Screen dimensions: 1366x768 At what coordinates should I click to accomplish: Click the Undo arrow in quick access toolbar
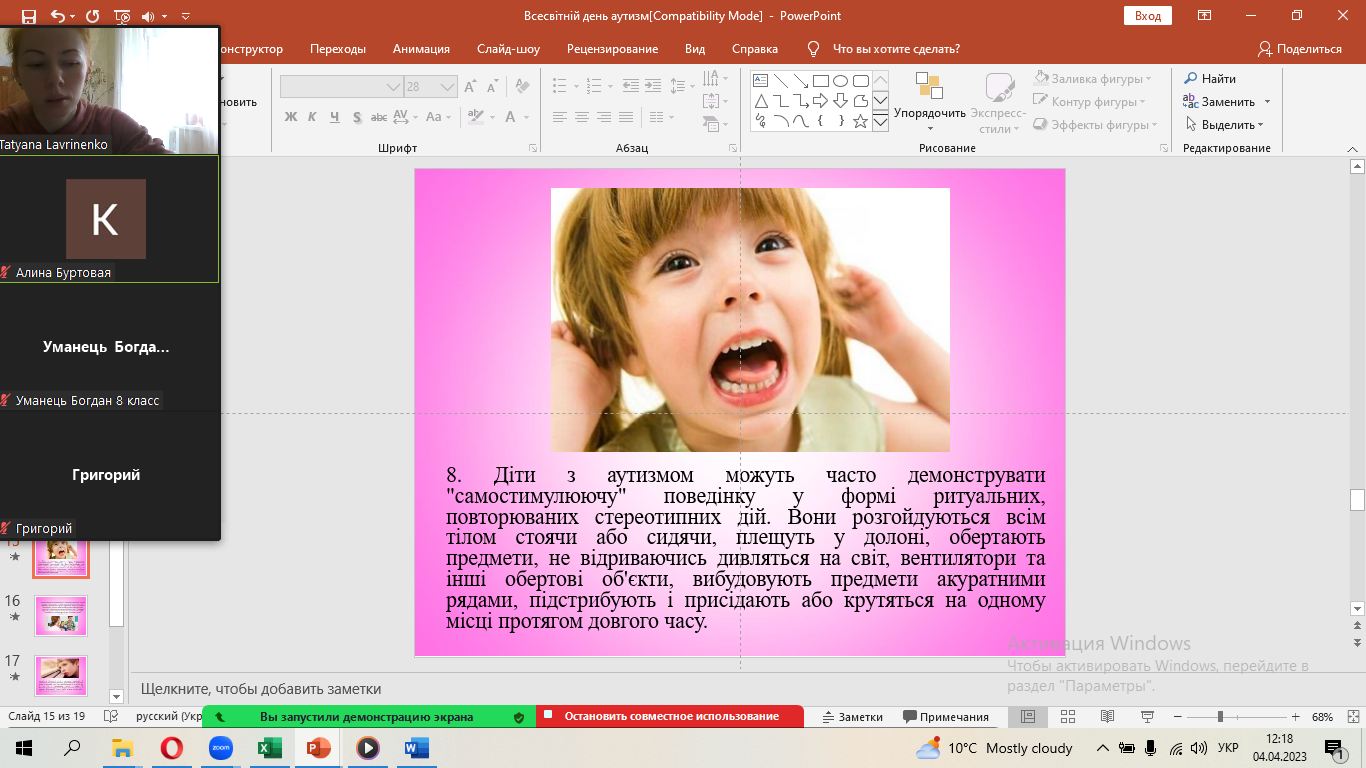57,16
